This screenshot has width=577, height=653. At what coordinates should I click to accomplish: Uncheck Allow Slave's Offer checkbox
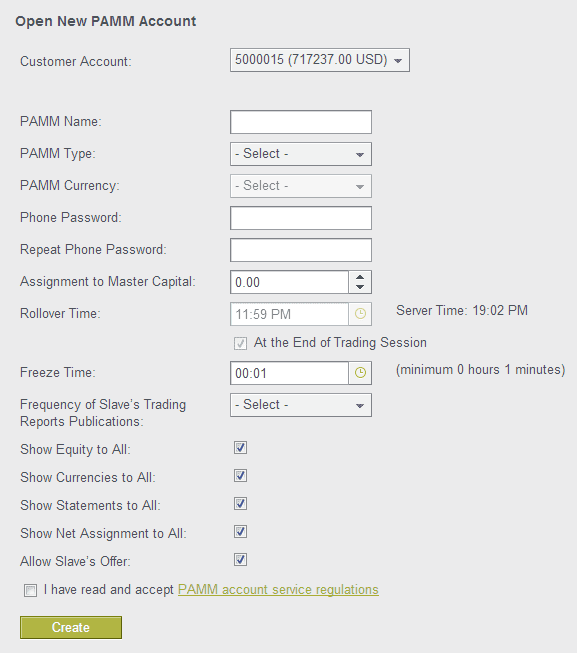click(x=240, y=559)
